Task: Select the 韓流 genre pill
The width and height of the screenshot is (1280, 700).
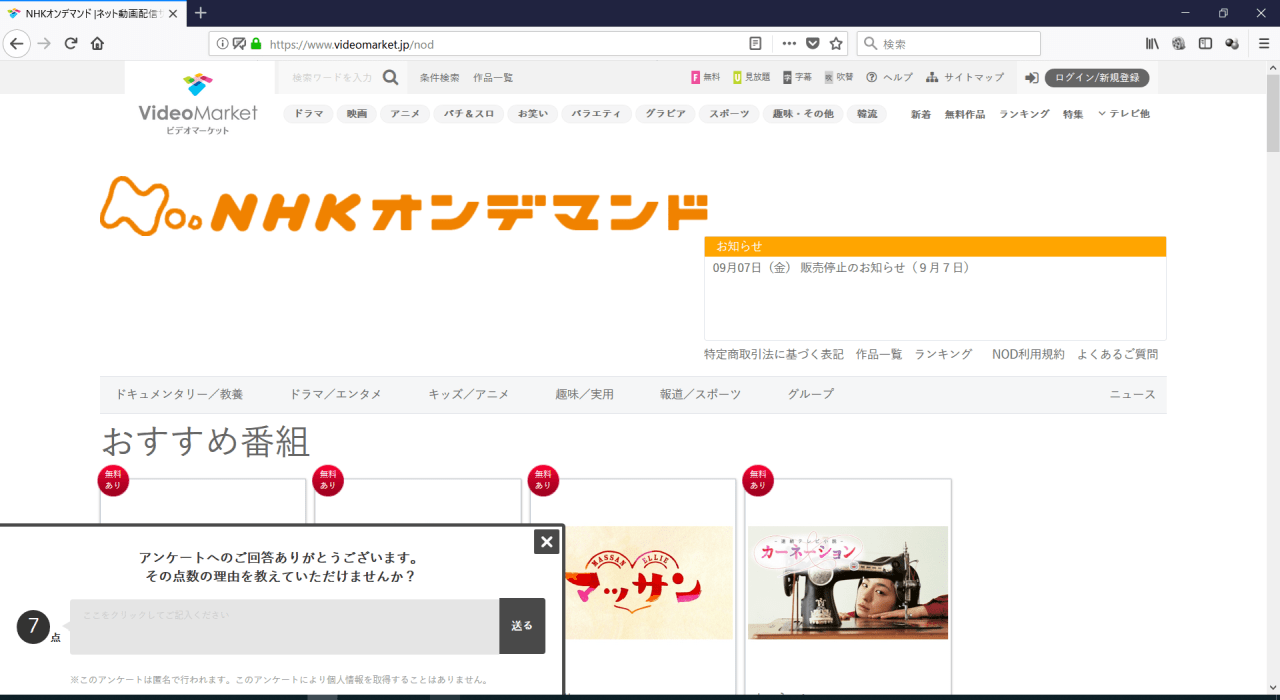Action: [x=866, y=114]
